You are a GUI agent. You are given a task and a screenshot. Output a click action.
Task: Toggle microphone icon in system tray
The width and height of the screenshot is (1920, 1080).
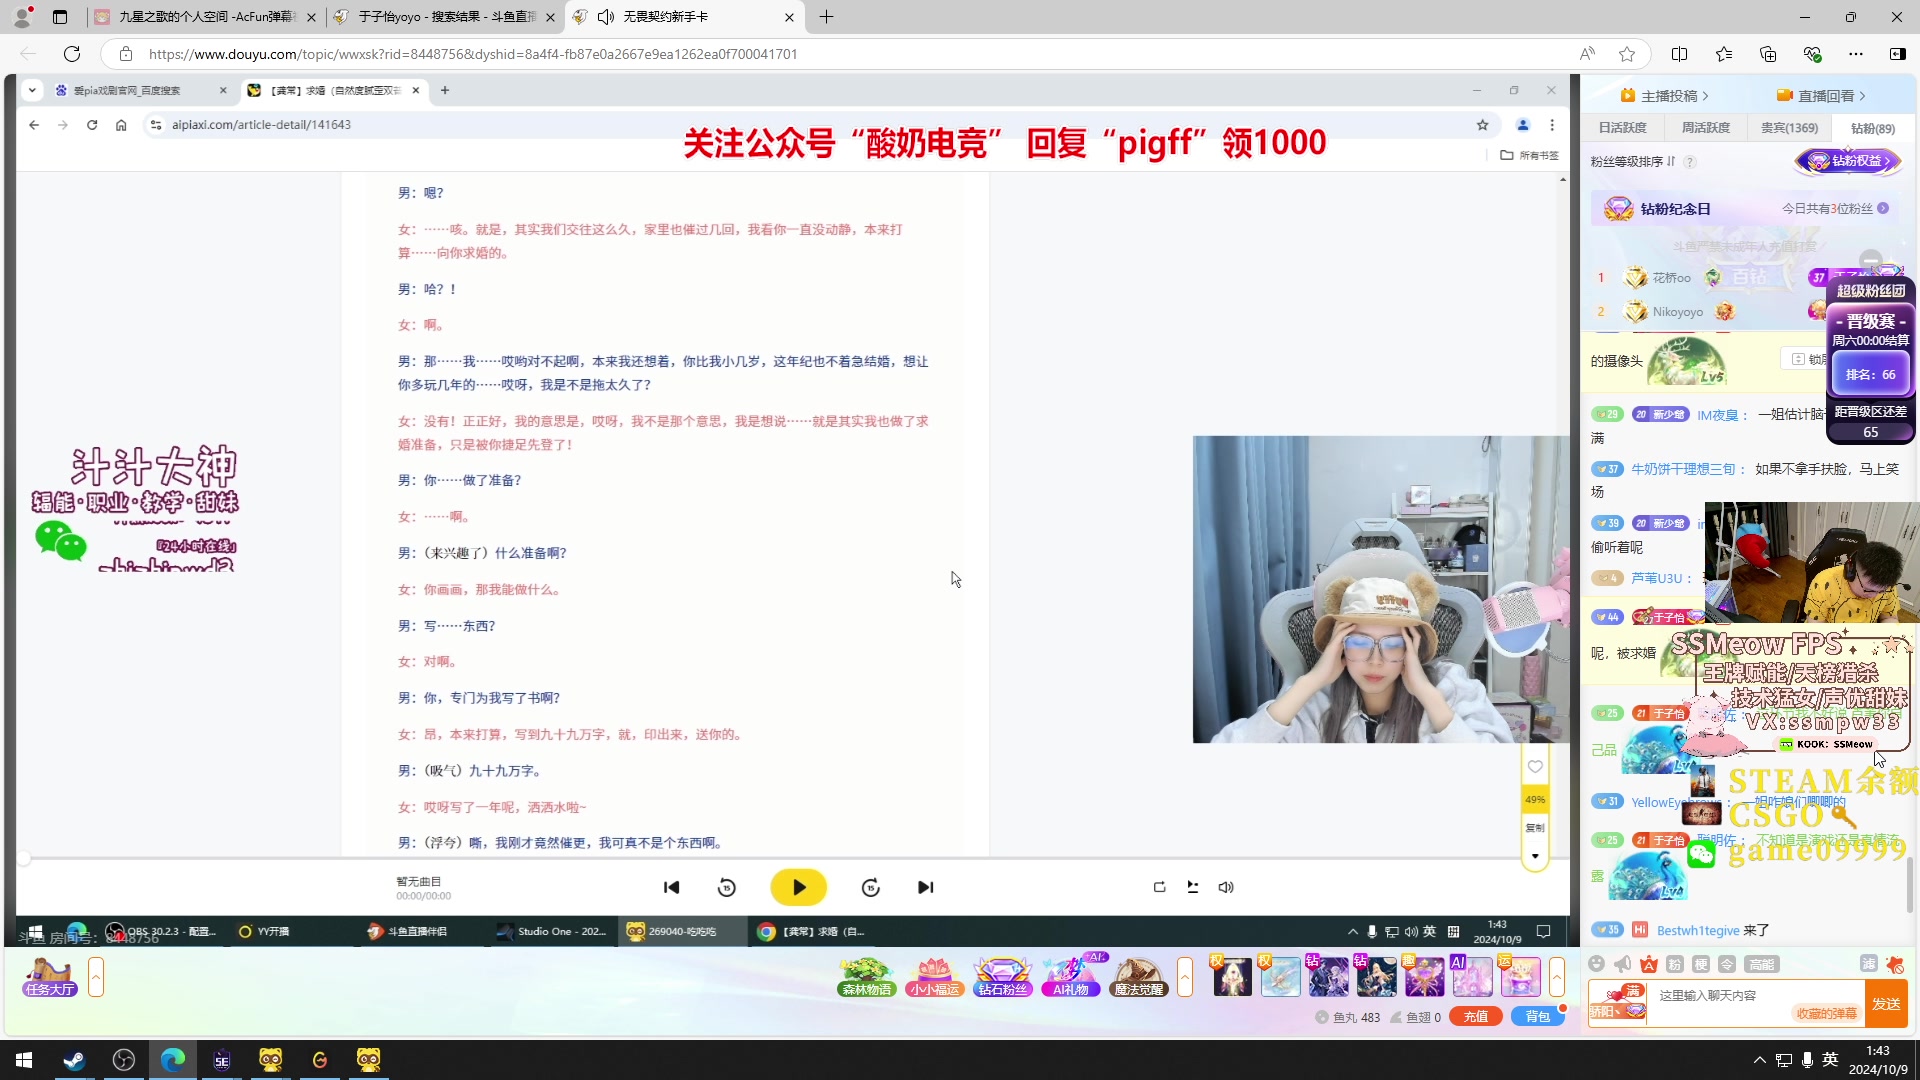(1807, 1060)
